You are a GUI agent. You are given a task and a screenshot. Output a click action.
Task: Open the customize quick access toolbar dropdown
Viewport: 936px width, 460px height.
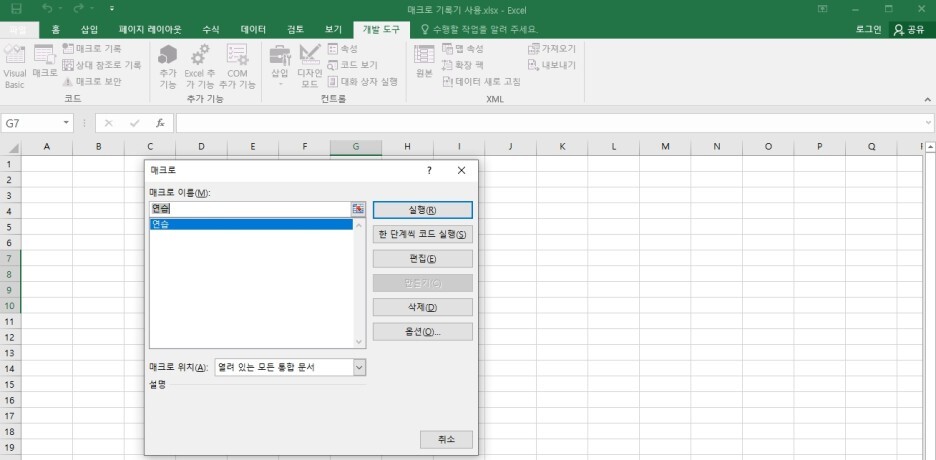point(112,9)
